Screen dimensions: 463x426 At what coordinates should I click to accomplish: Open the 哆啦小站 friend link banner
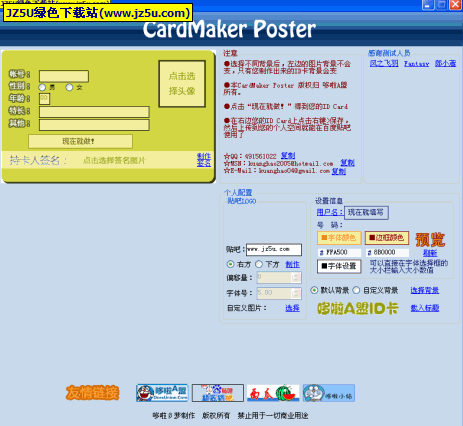click(329, 393)
